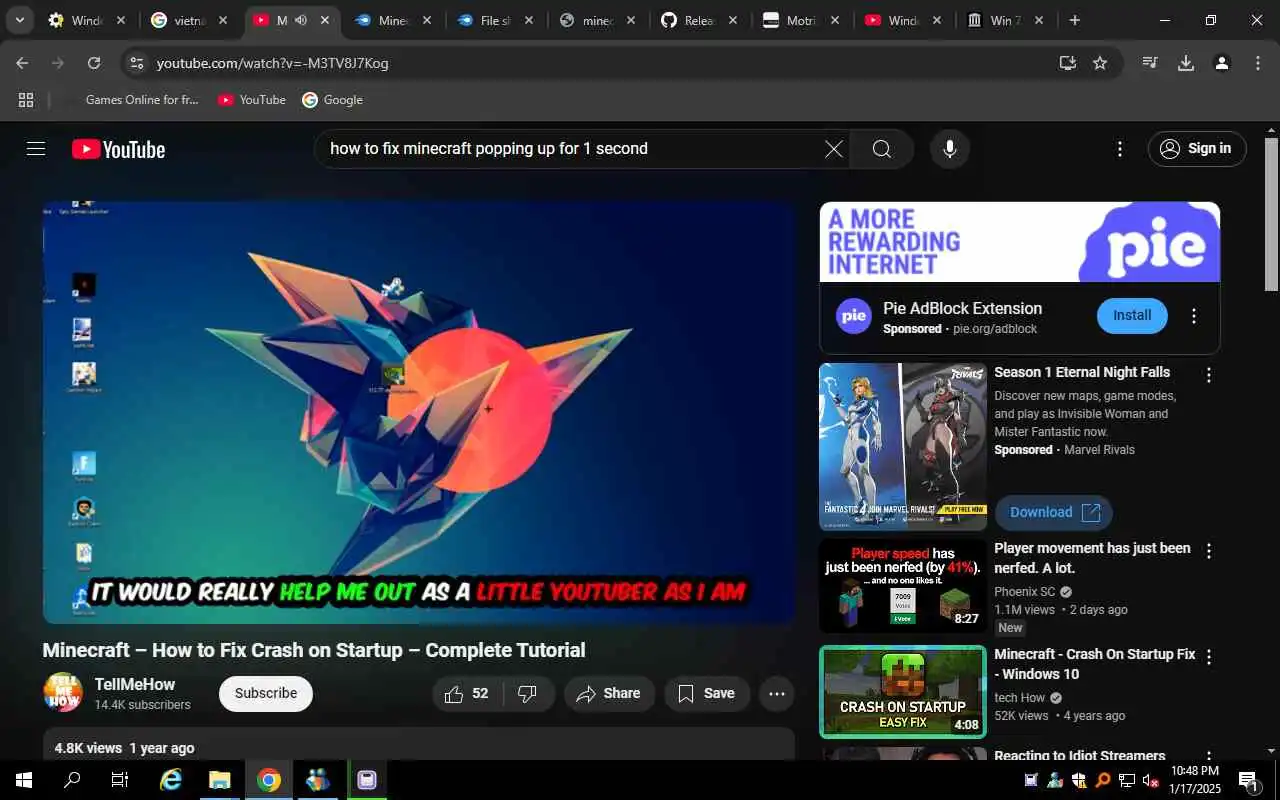Save video to playlist

tap(707, 693)
